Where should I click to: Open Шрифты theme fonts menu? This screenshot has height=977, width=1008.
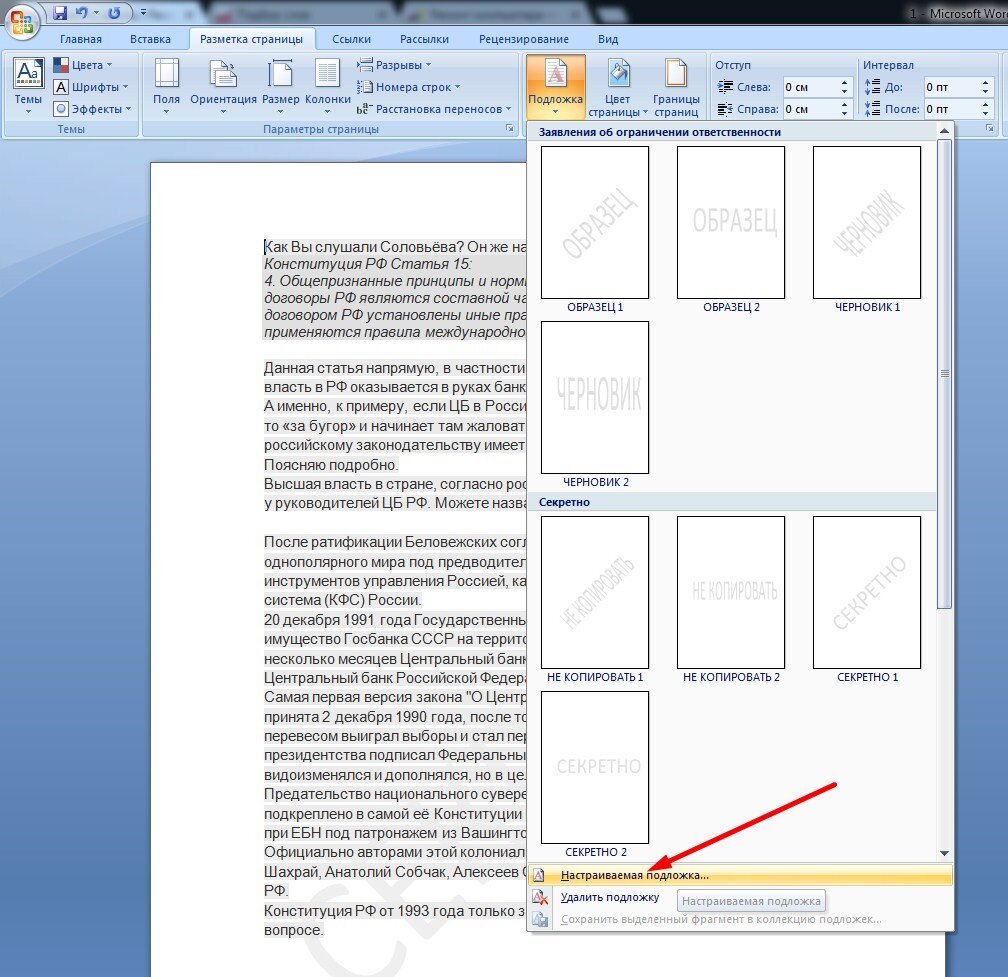(x=91, y=87)
